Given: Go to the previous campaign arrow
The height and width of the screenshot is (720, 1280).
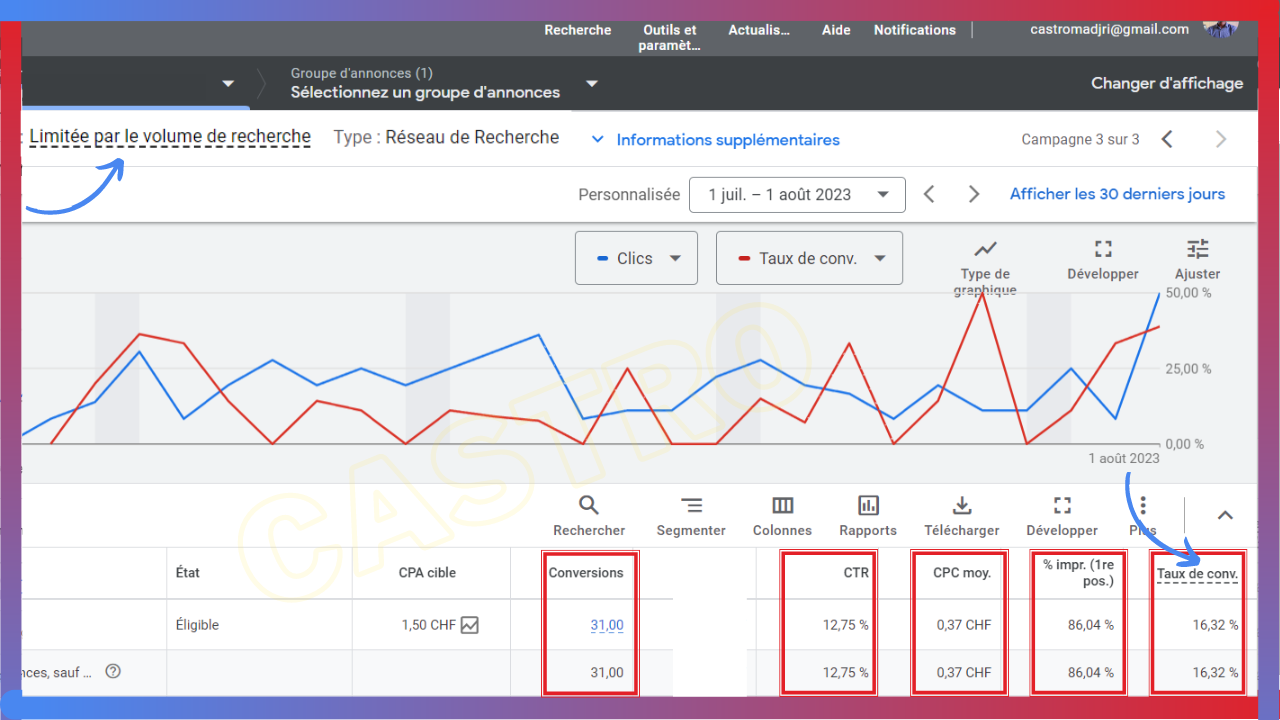Looking at the screenshot, I should tap(1167, 140).
